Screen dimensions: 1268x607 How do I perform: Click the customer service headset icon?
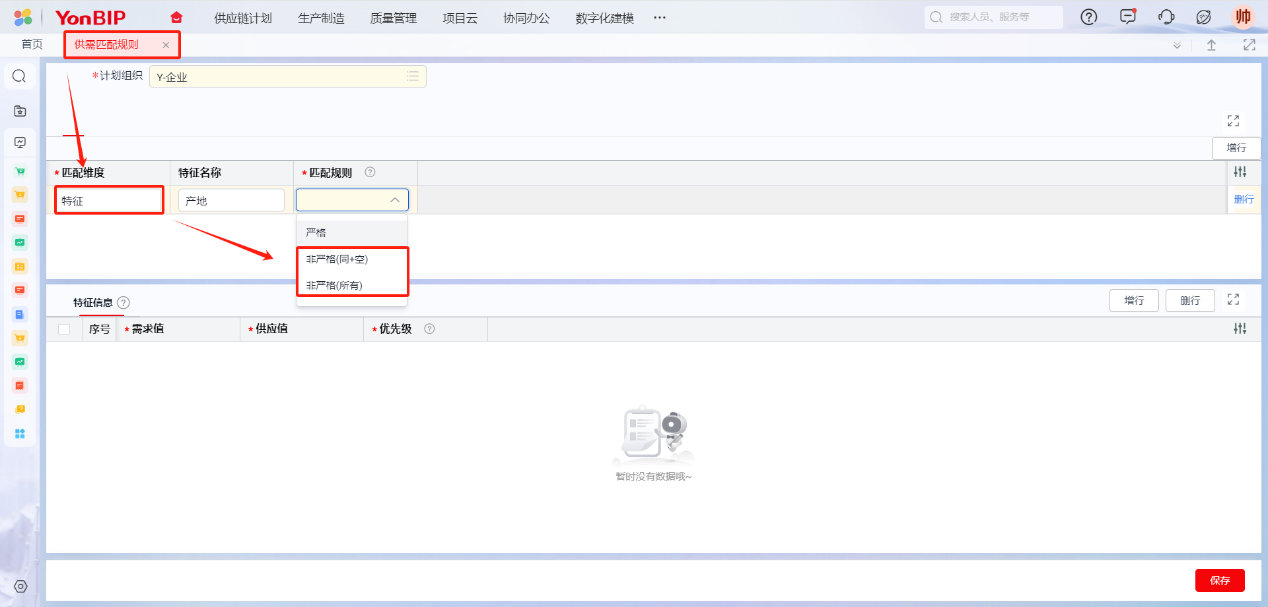point(1166,17)
